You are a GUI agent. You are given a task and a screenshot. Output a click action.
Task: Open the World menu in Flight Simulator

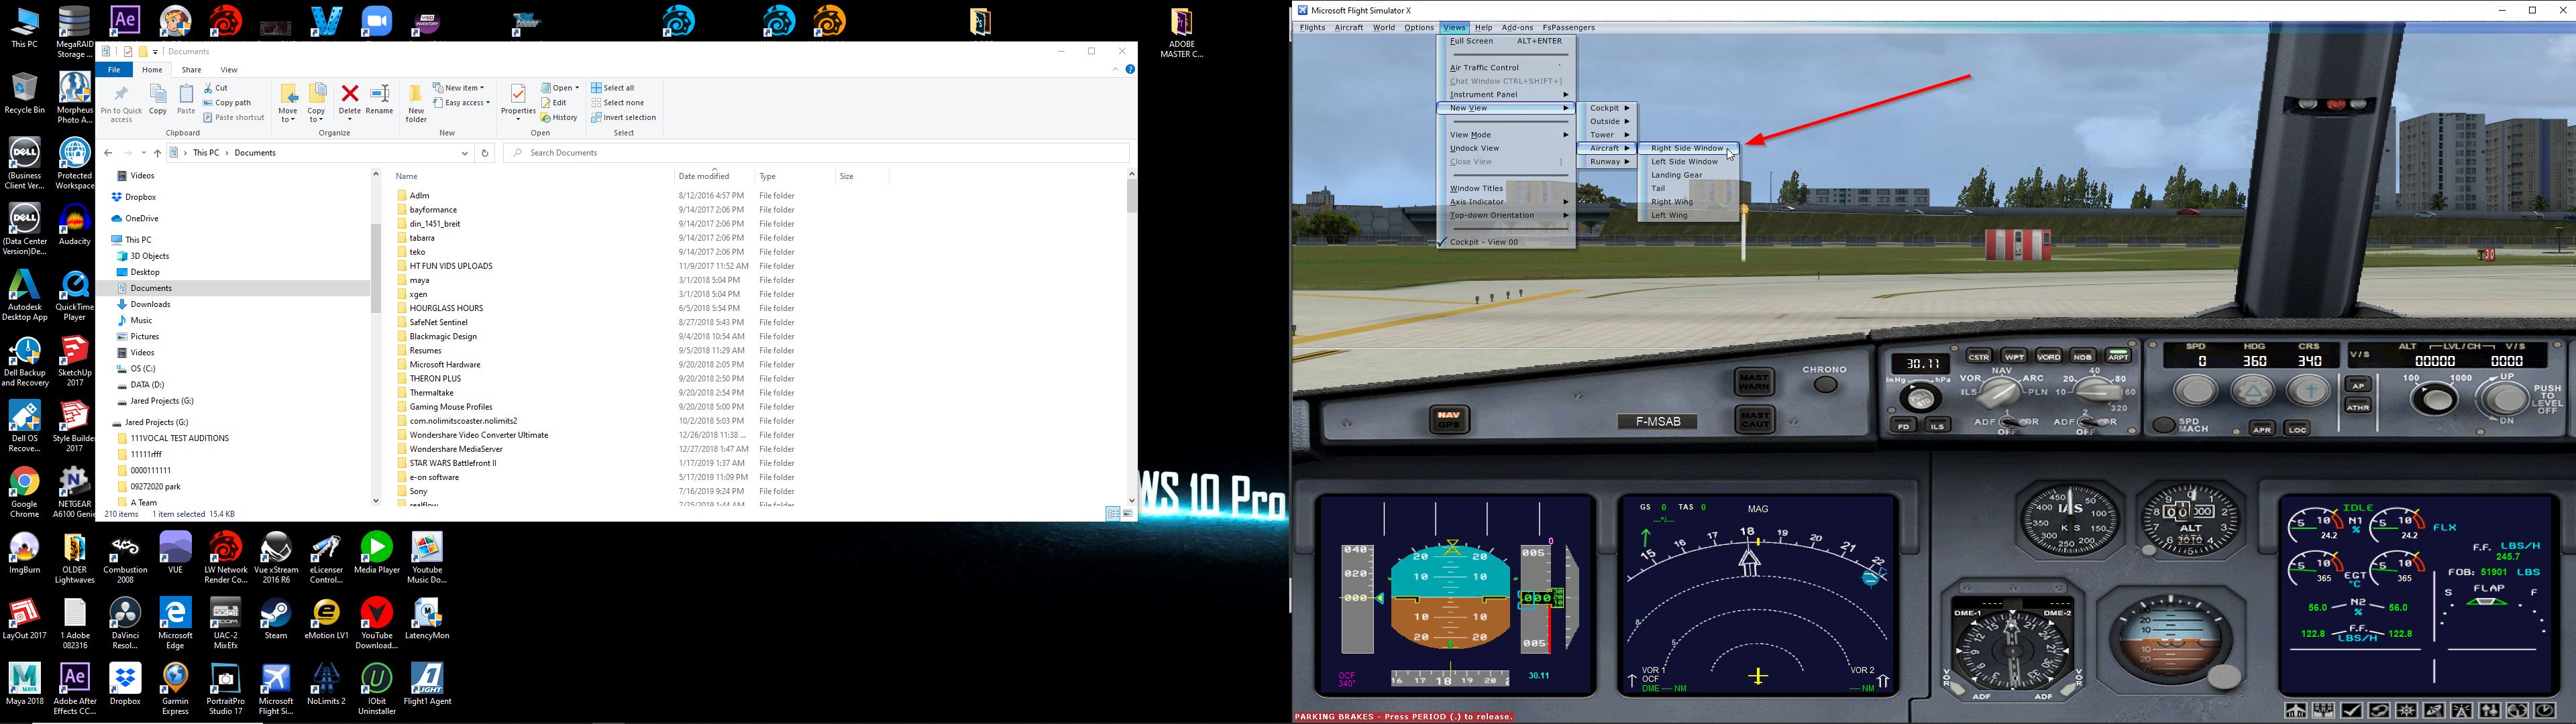tap(1384, 28)
